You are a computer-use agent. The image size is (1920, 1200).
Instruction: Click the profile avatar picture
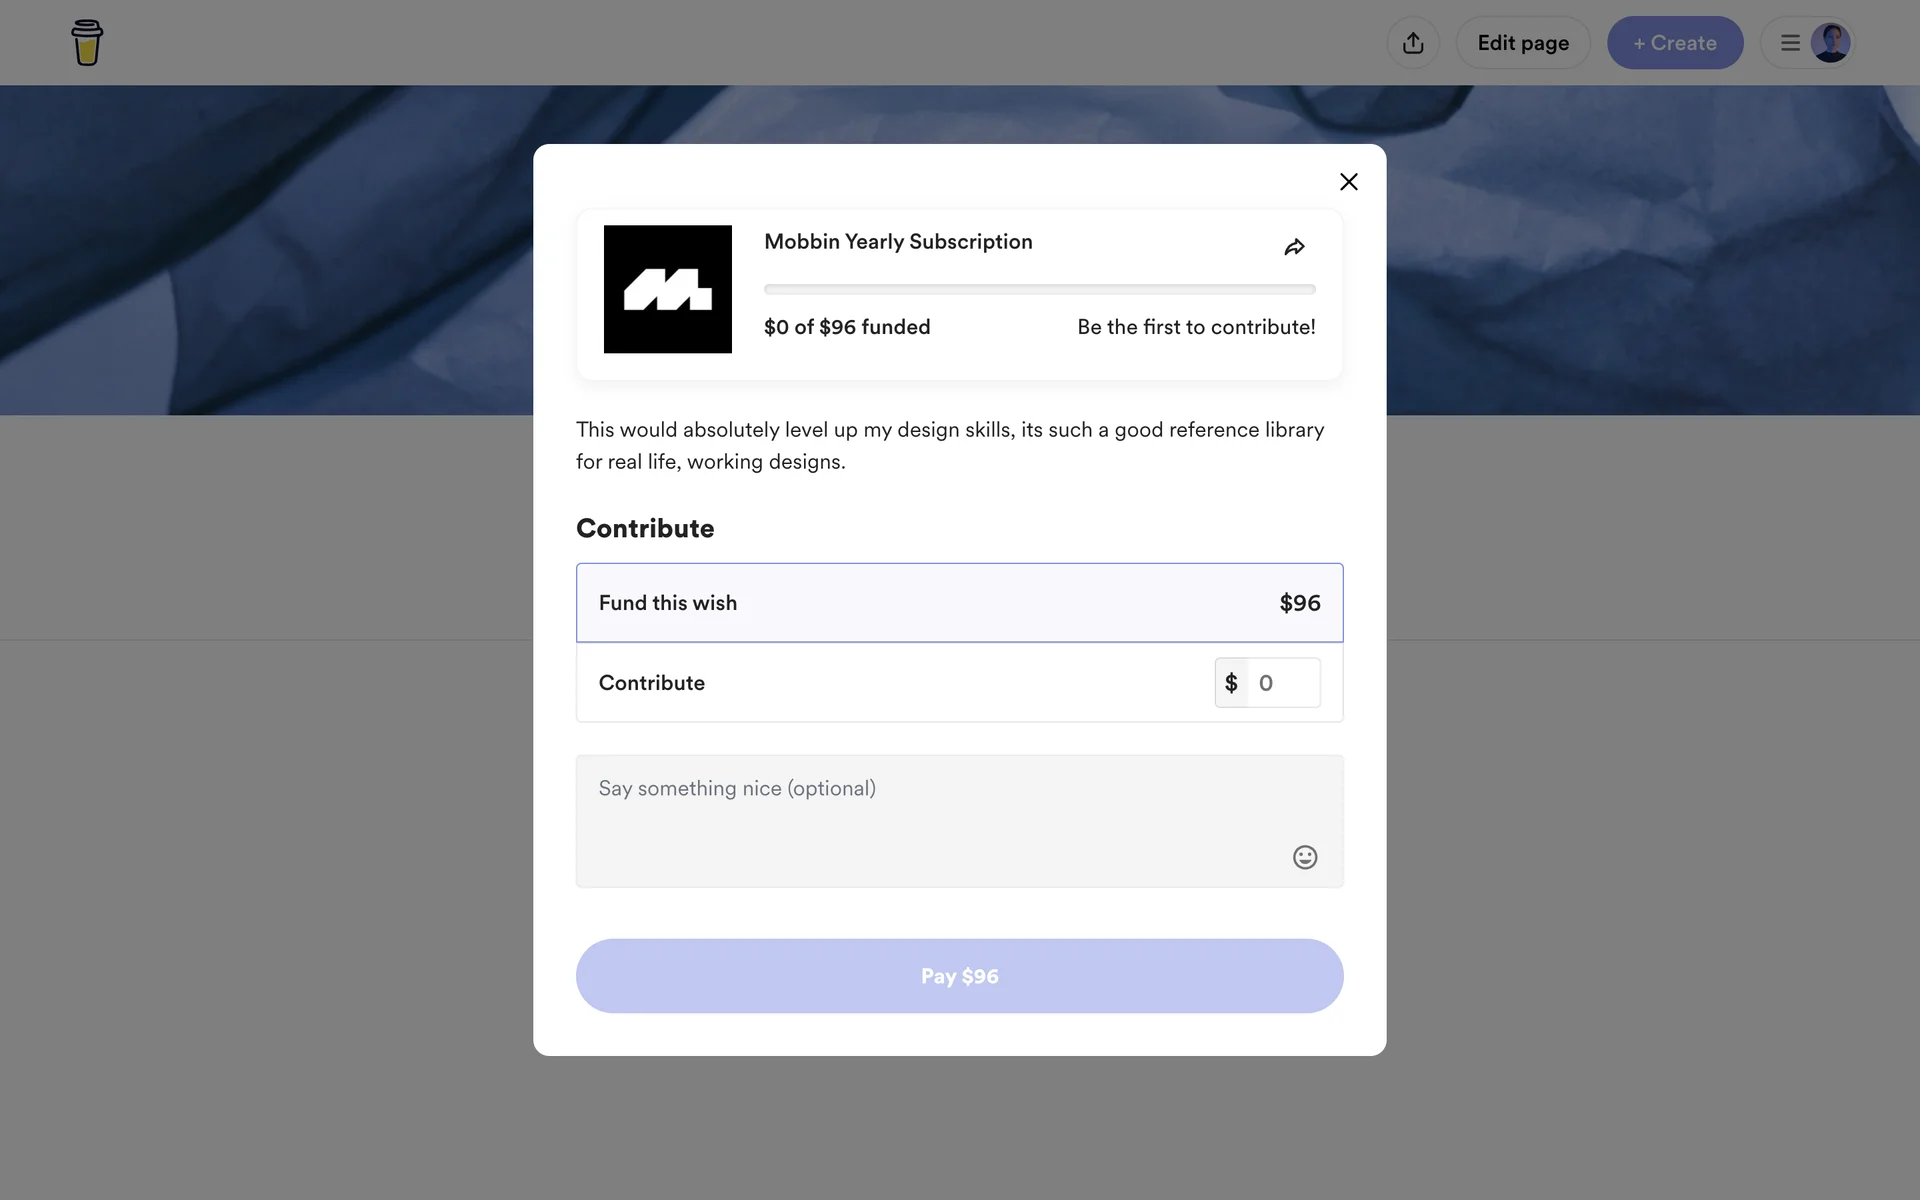click(1830, 43)
